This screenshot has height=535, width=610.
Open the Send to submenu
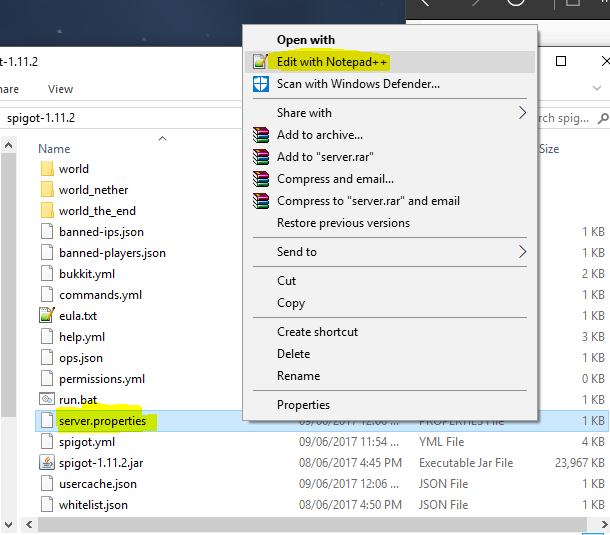[390, 252]
